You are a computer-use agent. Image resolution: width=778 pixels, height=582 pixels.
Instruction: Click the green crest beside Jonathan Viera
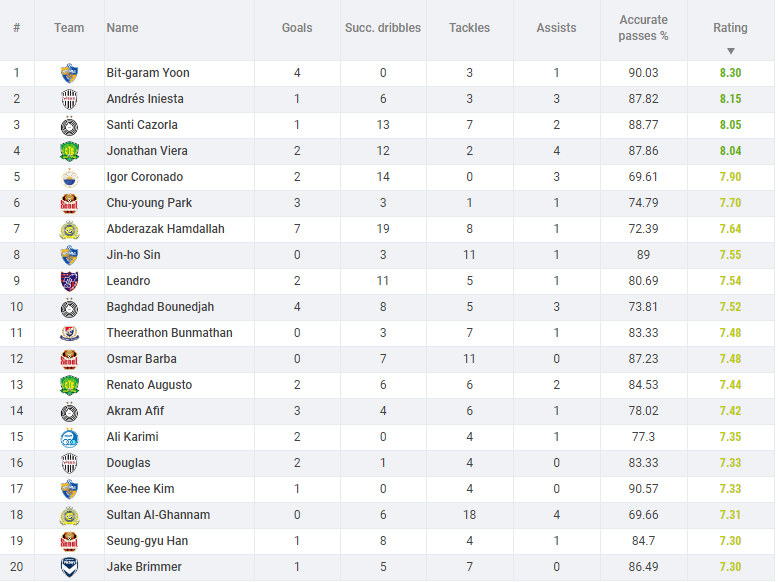(69, 151)
